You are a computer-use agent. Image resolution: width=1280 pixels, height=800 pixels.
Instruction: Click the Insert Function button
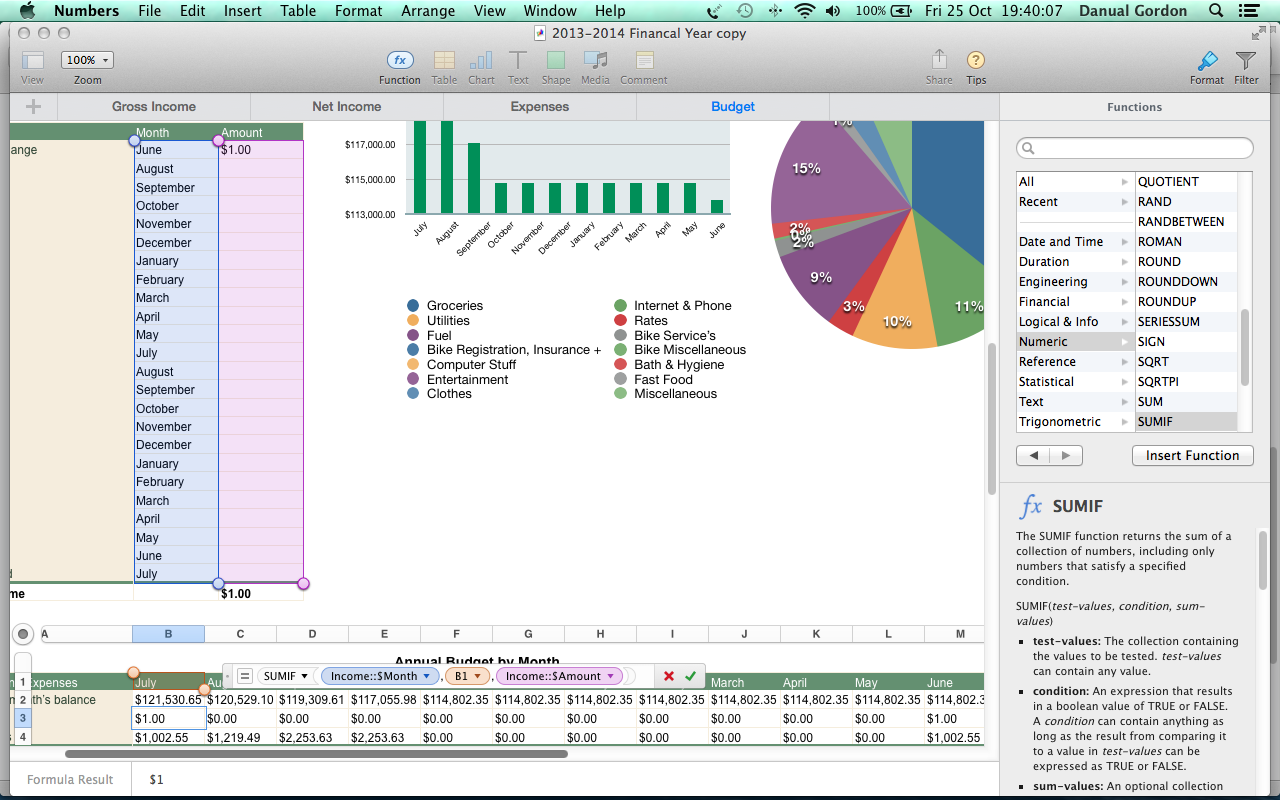1192,456
